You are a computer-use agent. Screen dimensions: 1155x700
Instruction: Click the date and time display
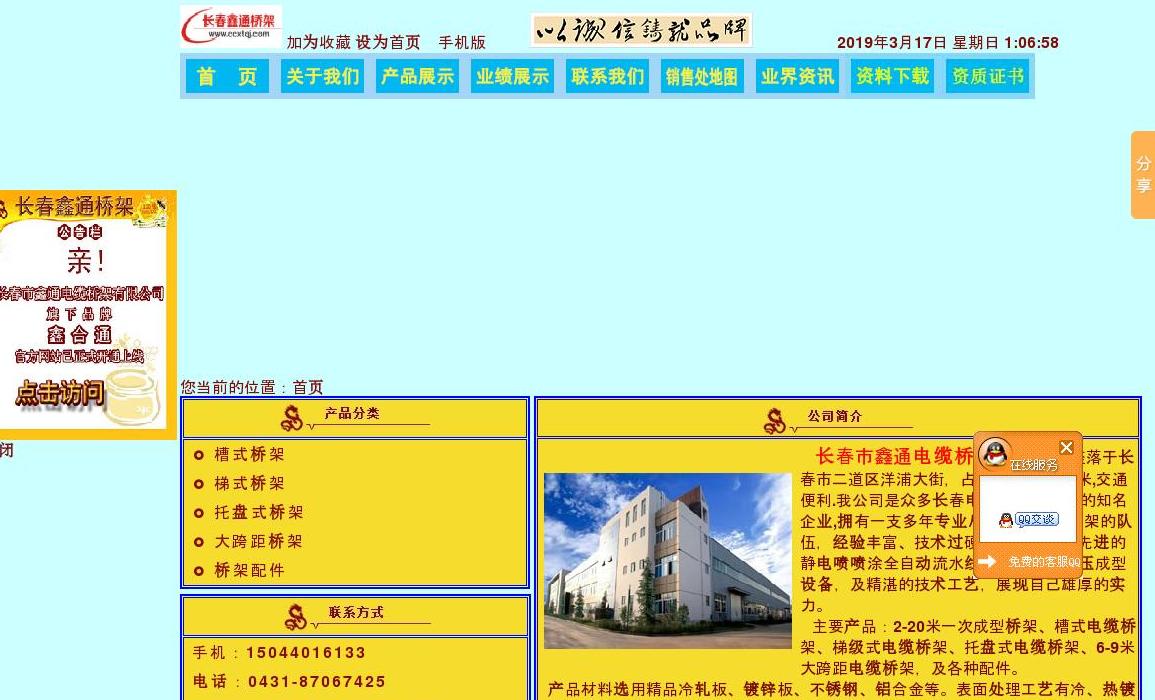947,43
